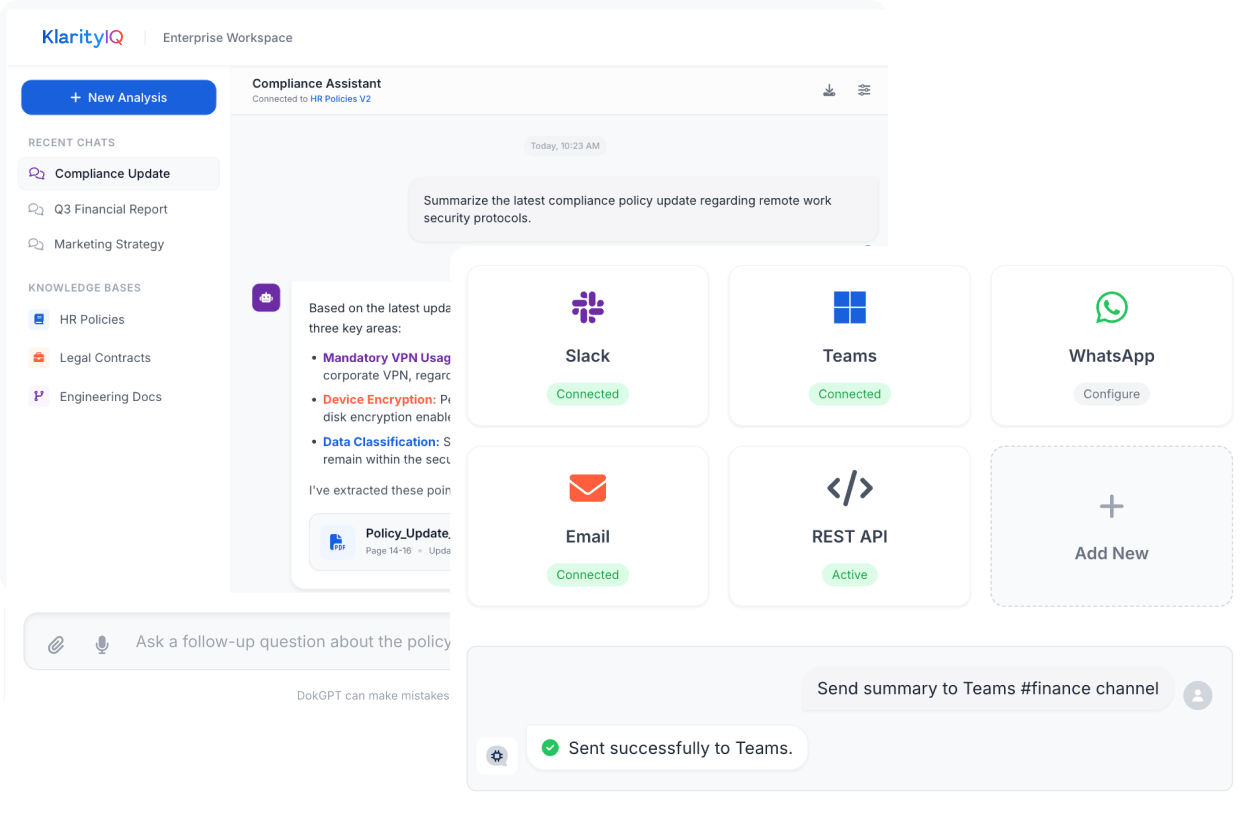Click the WhatsApp Configure button

pos(1111,394)
